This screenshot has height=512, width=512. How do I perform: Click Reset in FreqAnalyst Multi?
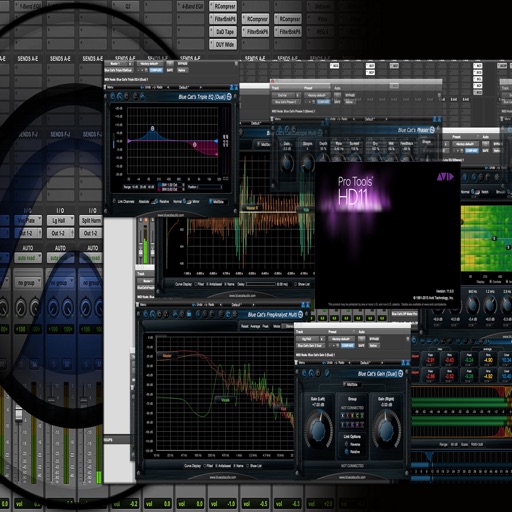click(244, 326)
